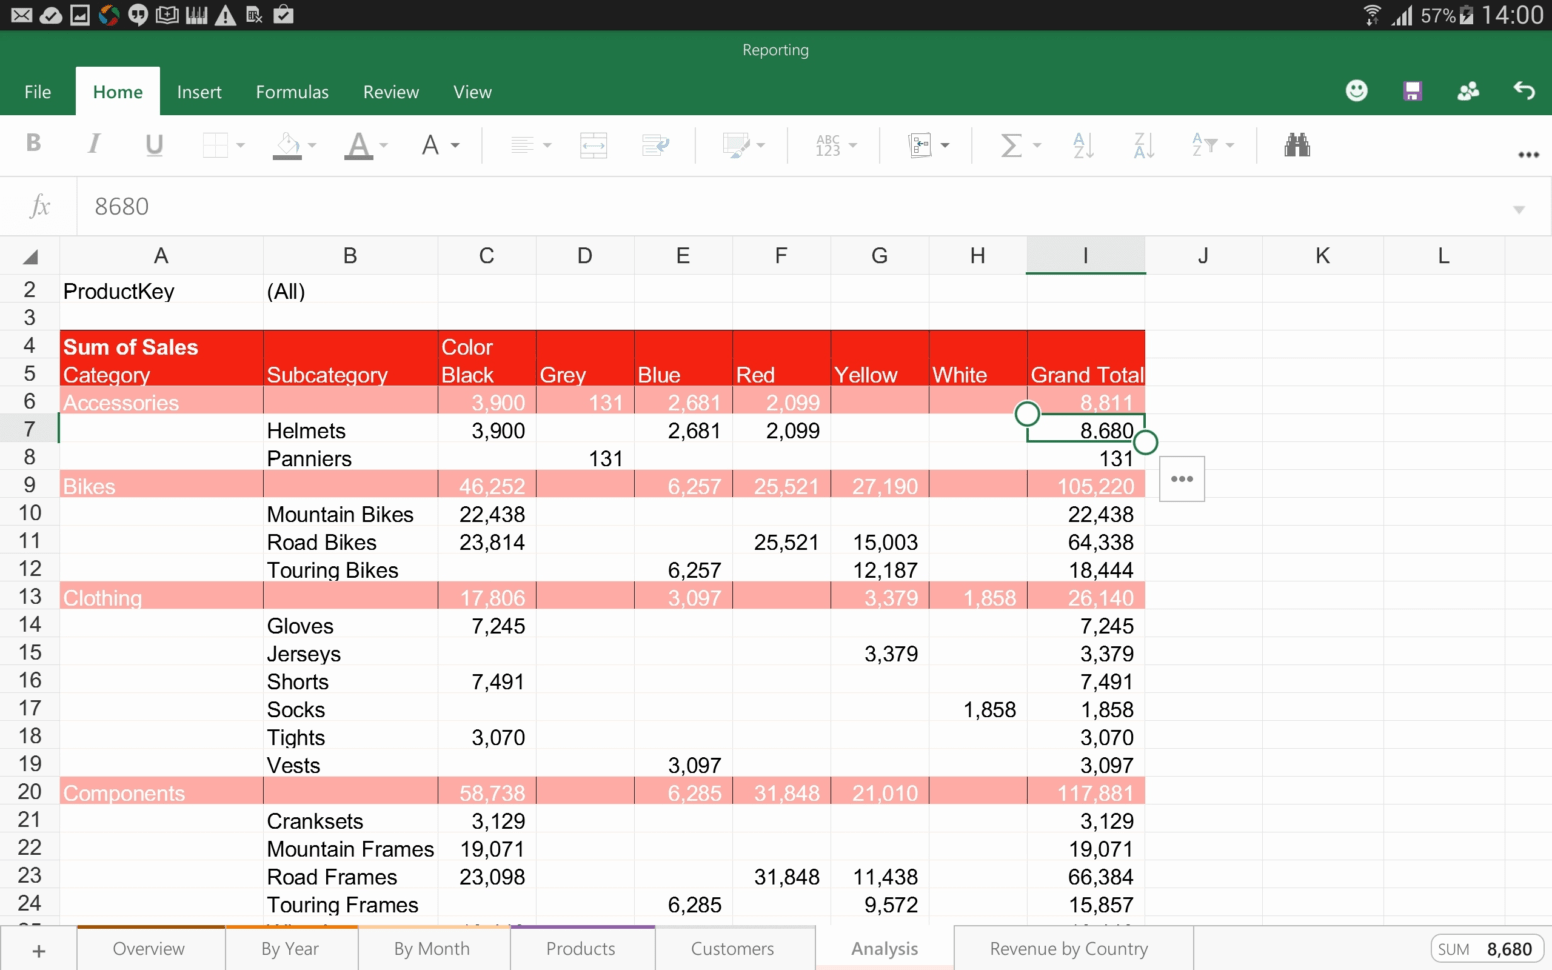Toggle Italic formatting
Image resolution: width=1552 pixels, height=970 pixels.
(x=93, y=144)
